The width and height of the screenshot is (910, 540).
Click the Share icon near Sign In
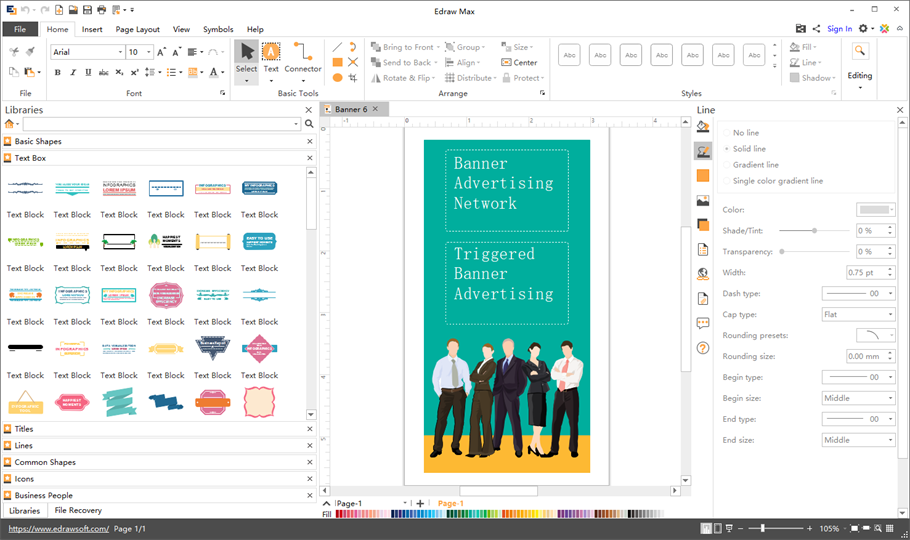(817, 29)
